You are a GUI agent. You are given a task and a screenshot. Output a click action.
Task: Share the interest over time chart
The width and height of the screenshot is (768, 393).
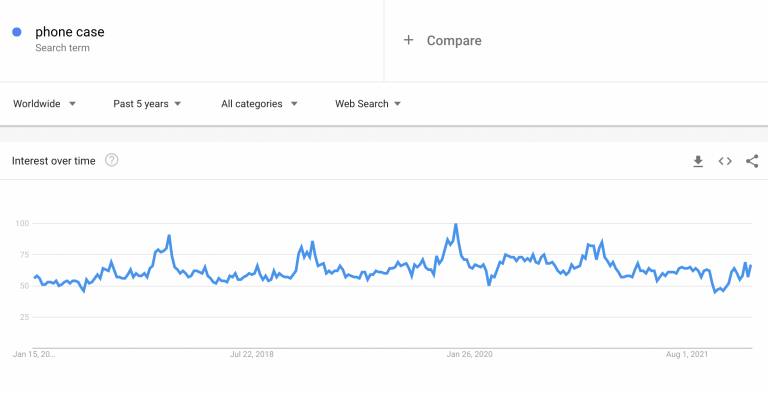(752, 161)
